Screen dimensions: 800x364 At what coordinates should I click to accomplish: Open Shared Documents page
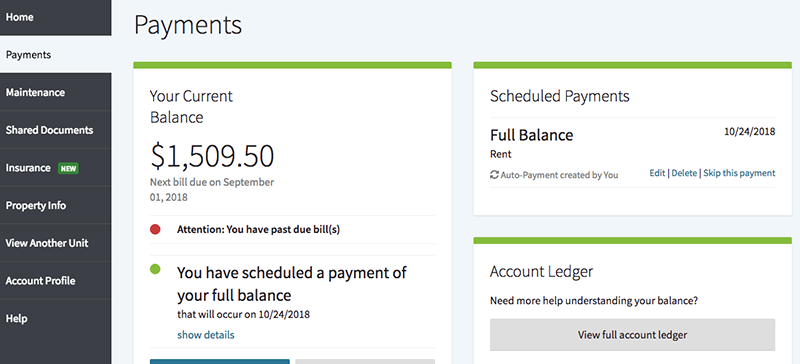[56, 130]
